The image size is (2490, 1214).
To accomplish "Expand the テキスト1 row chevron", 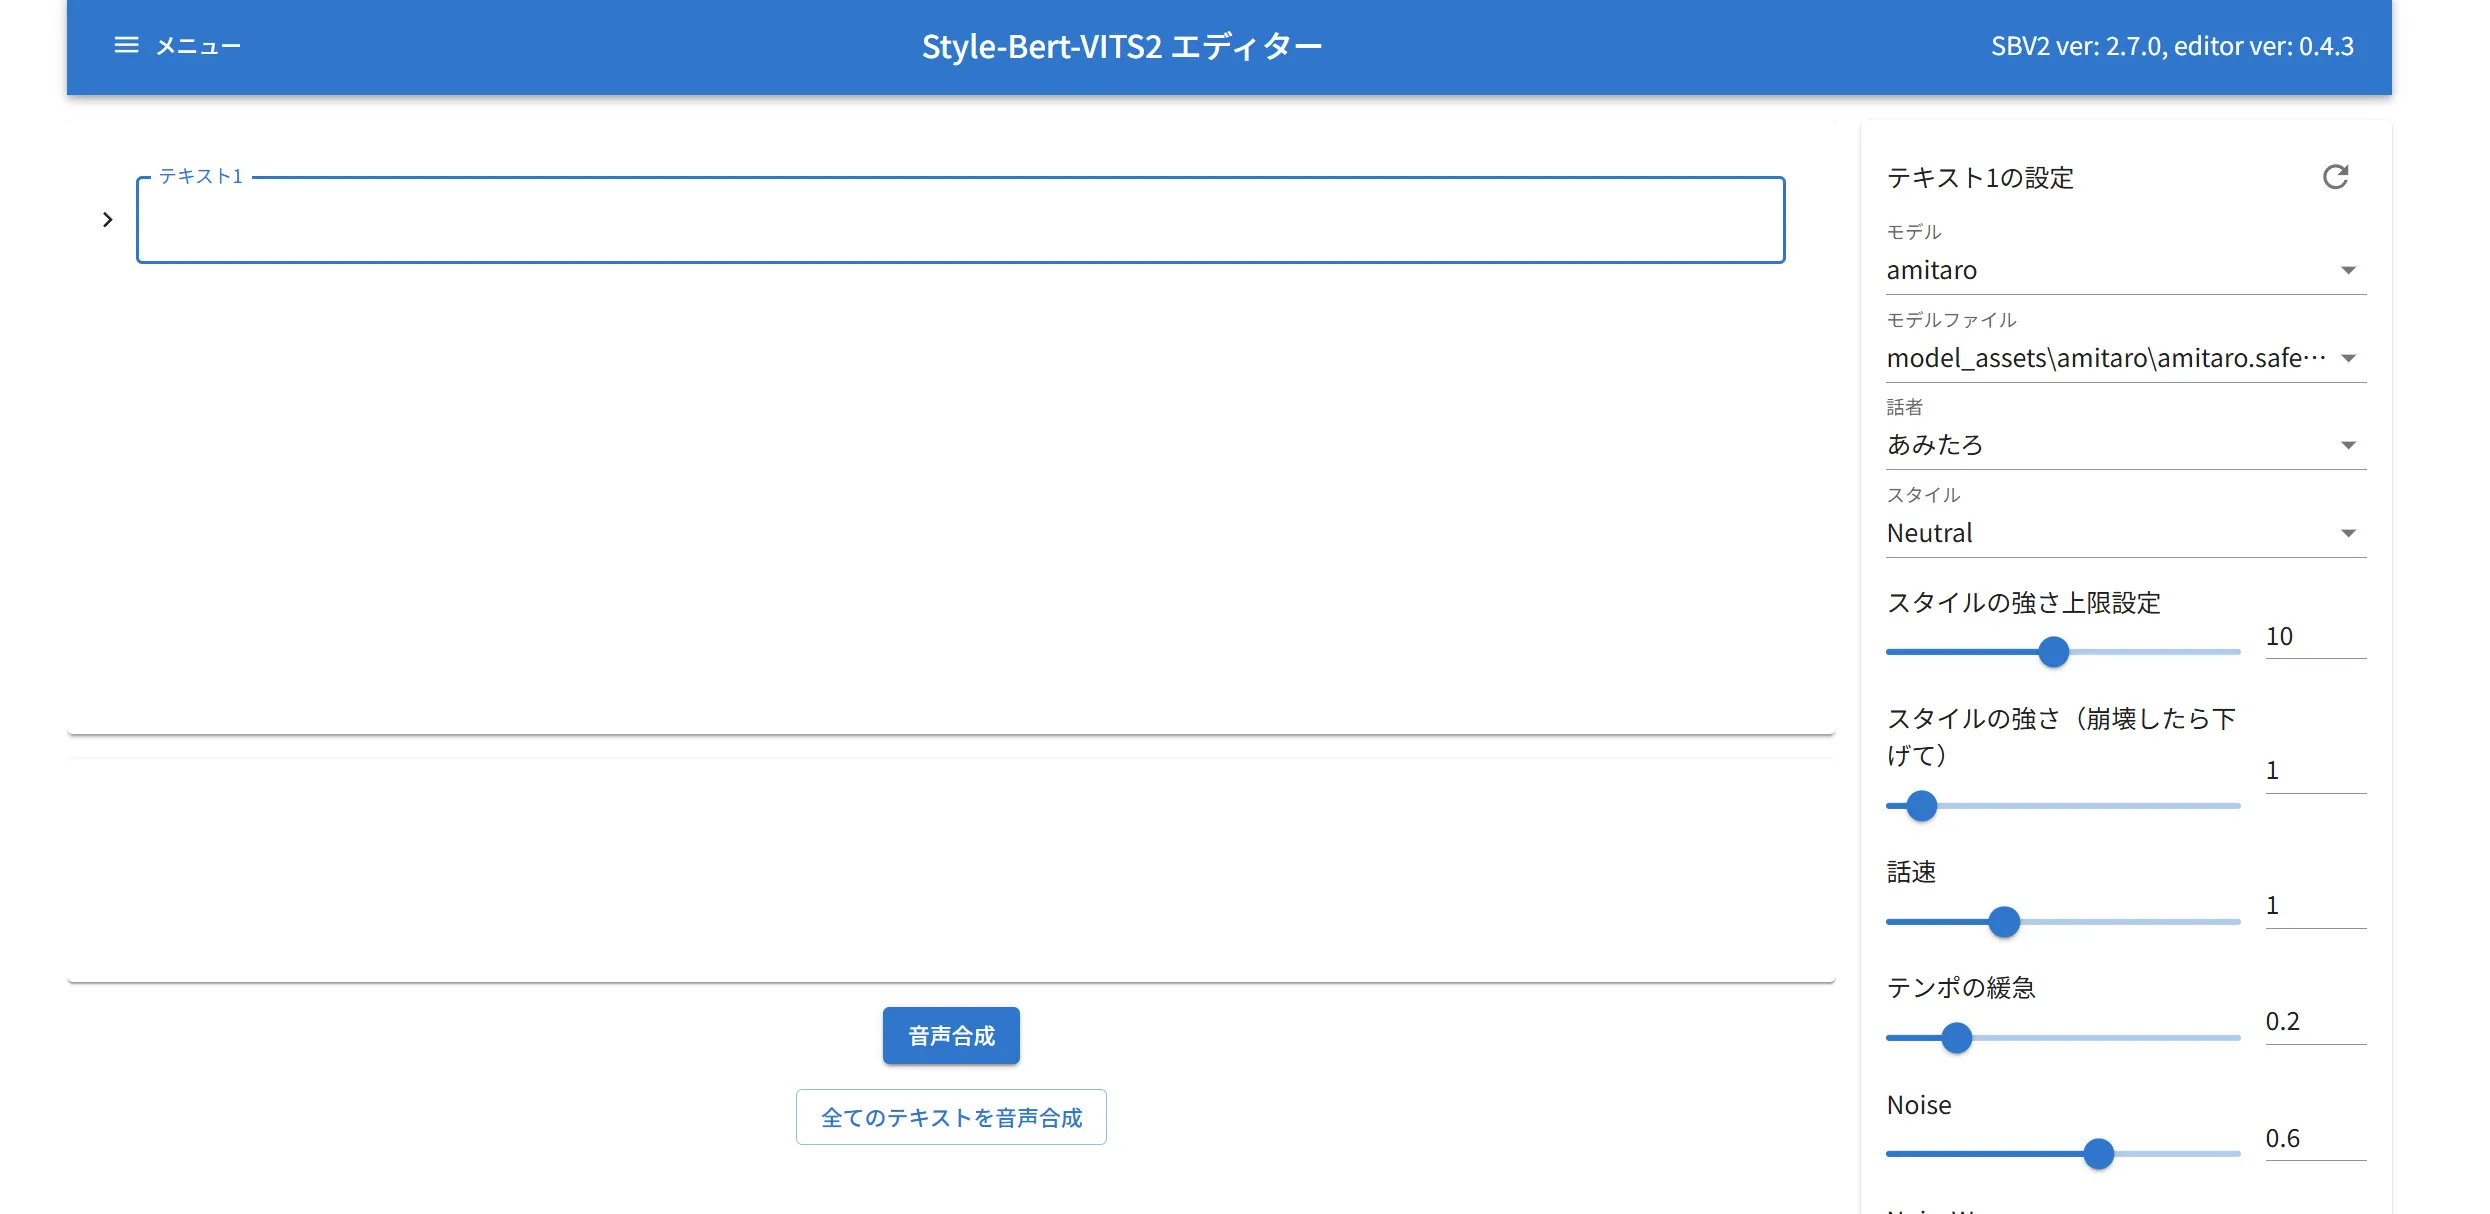I will tap(108, 220).
